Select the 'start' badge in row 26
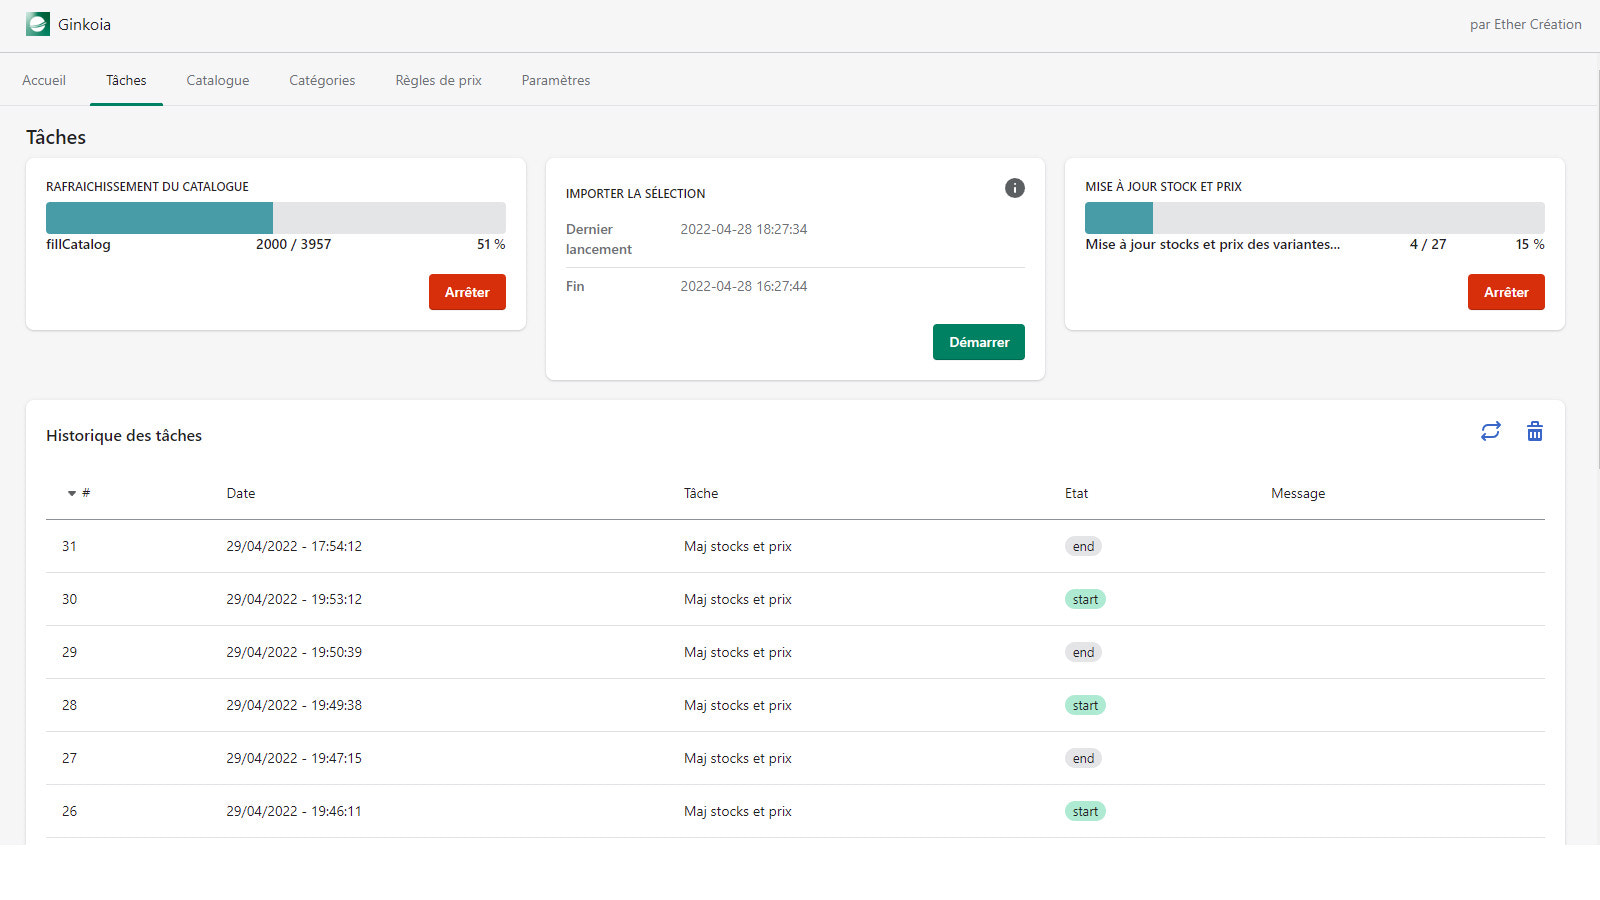 1085,811
